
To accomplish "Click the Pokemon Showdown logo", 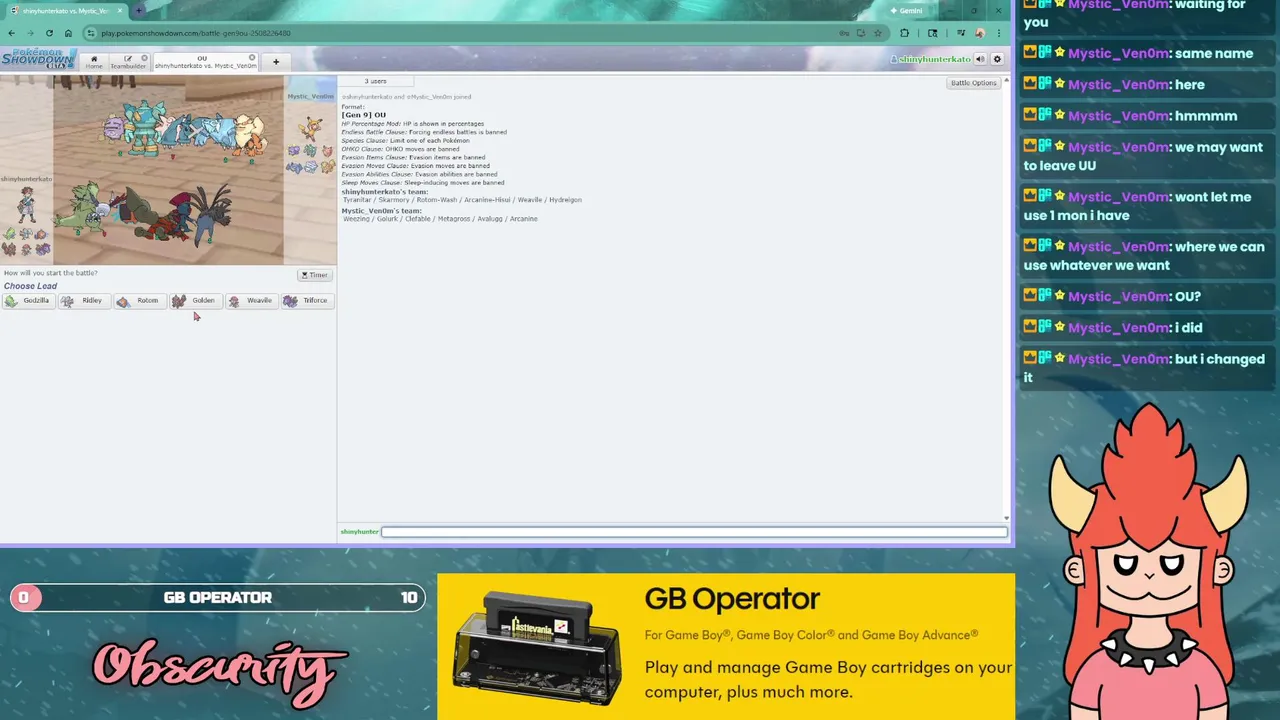I will (38, 59).
